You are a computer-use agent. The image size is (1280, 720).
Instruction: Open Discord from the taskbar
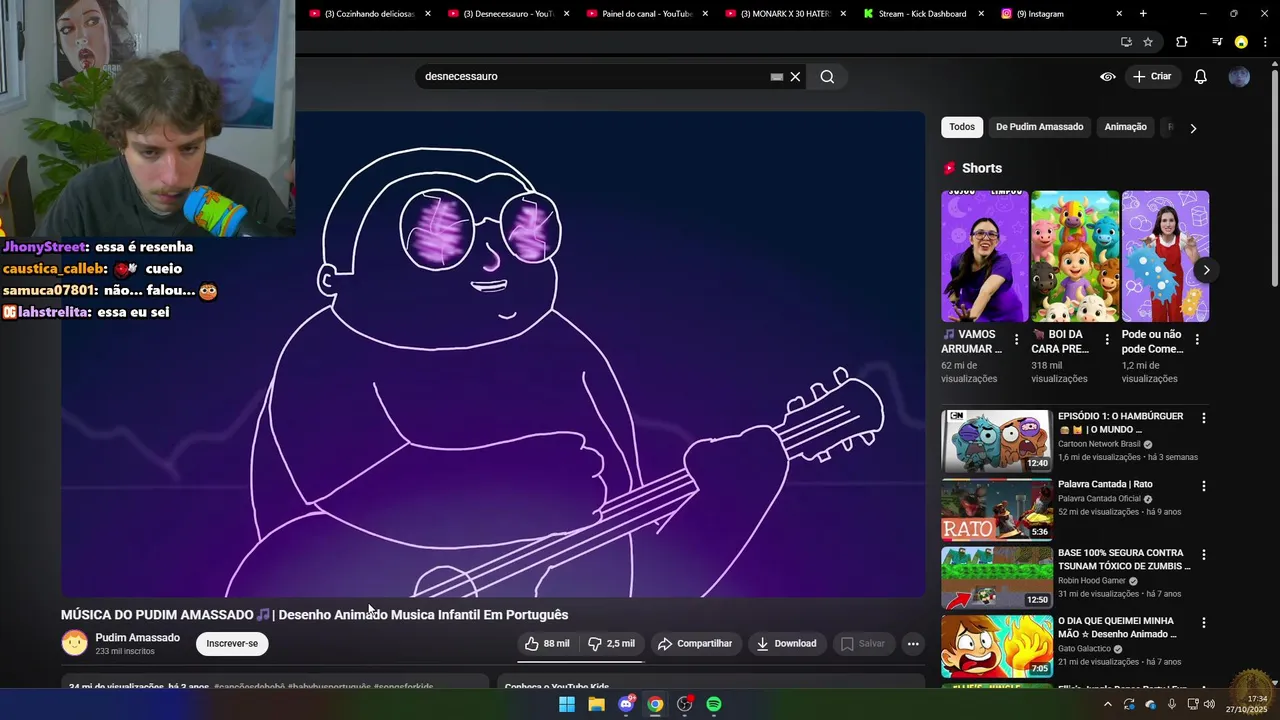click(626, 704)
